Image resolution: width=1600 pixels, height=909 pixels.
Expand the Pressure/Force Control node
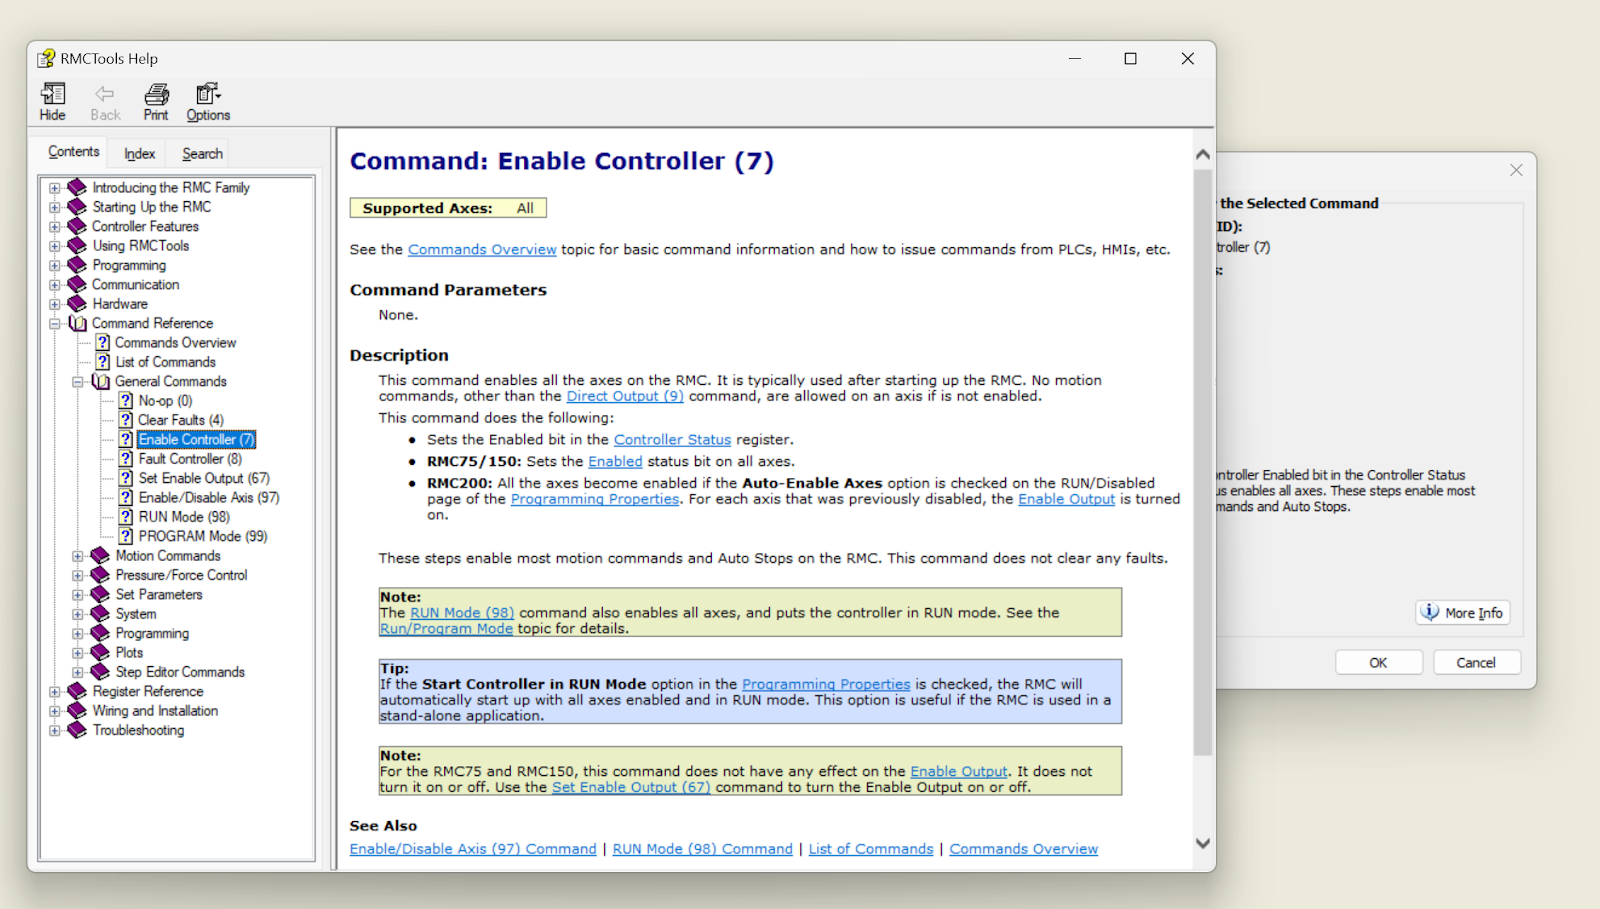point(78,576)
